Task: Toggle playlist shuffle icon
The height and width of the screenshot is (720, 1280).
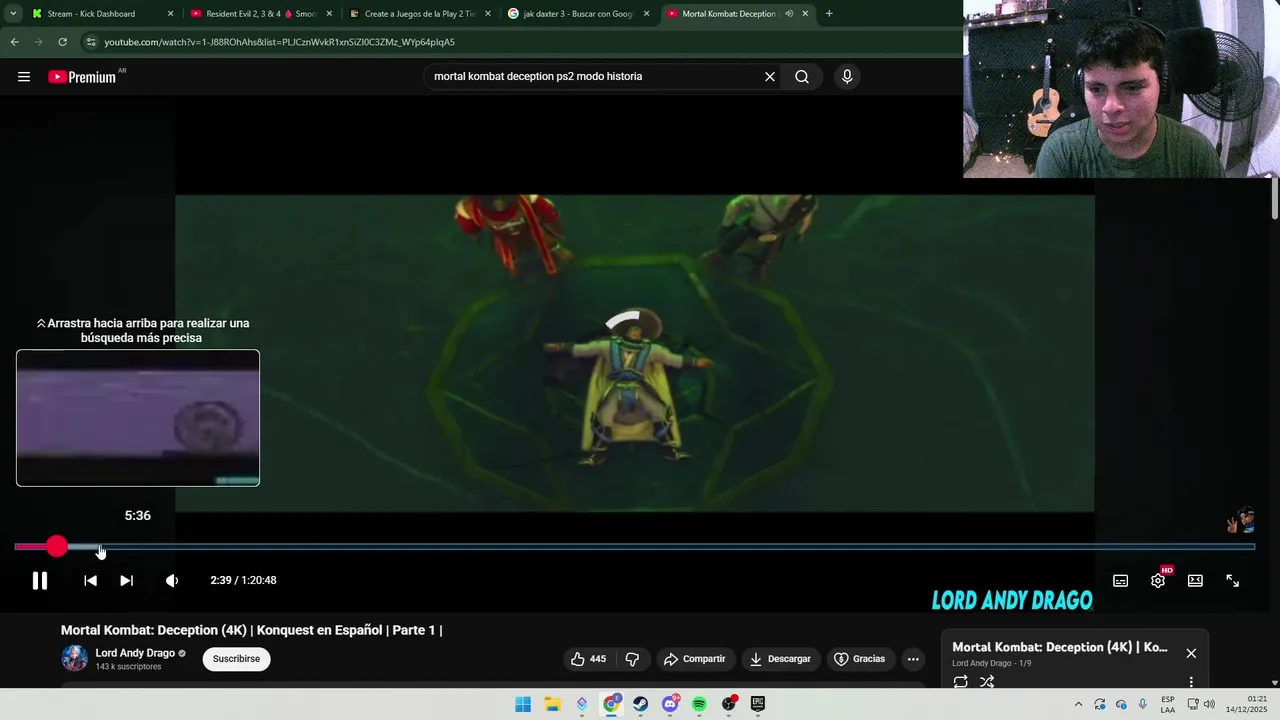Action: 987,682
